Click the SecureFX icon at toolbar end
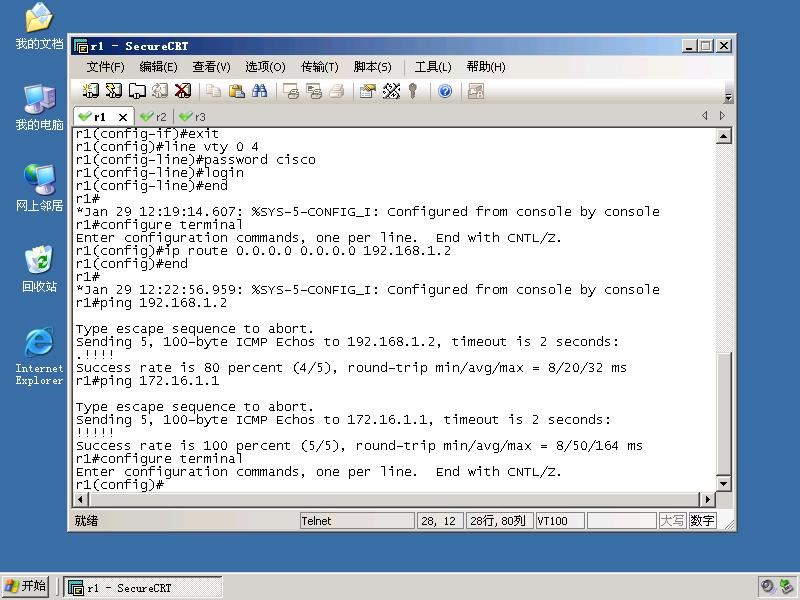The image size is (800, 600). click(x=476, y=91)
